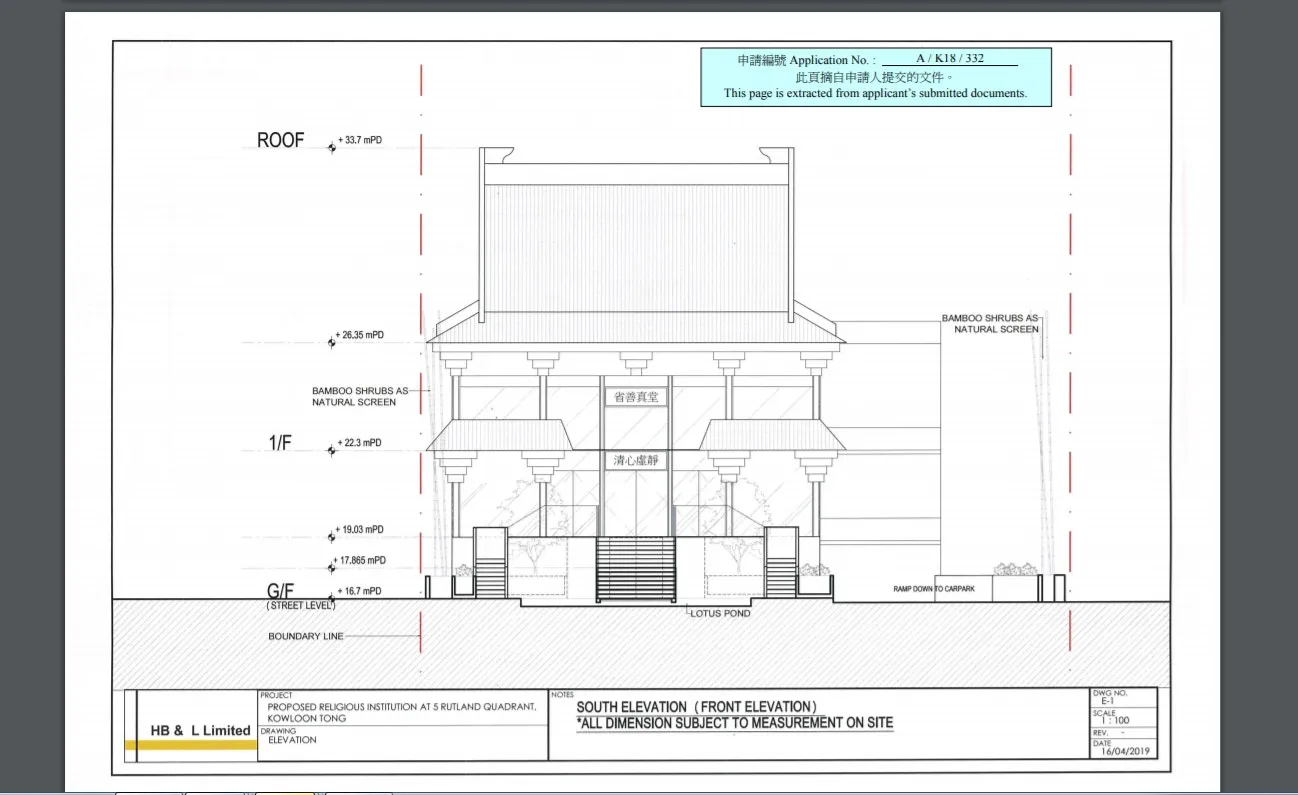Click the Chinese notice 此頁摘自申請人提交的文件

coord(875,76)
